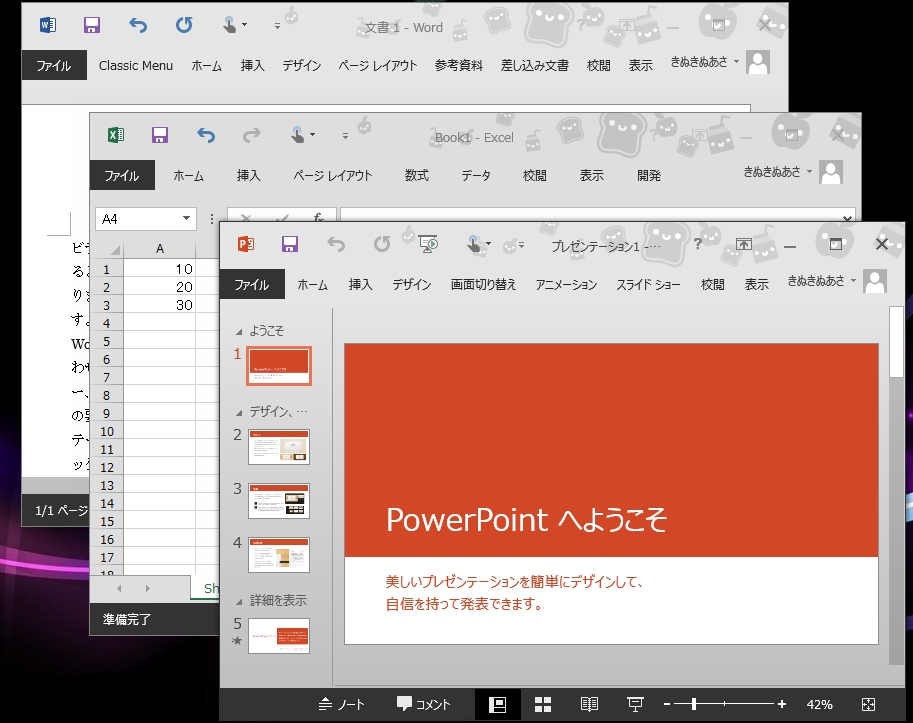Click Excel cell containing 20
The height and width of the screenshot is (723, 913).
[160, 287]
